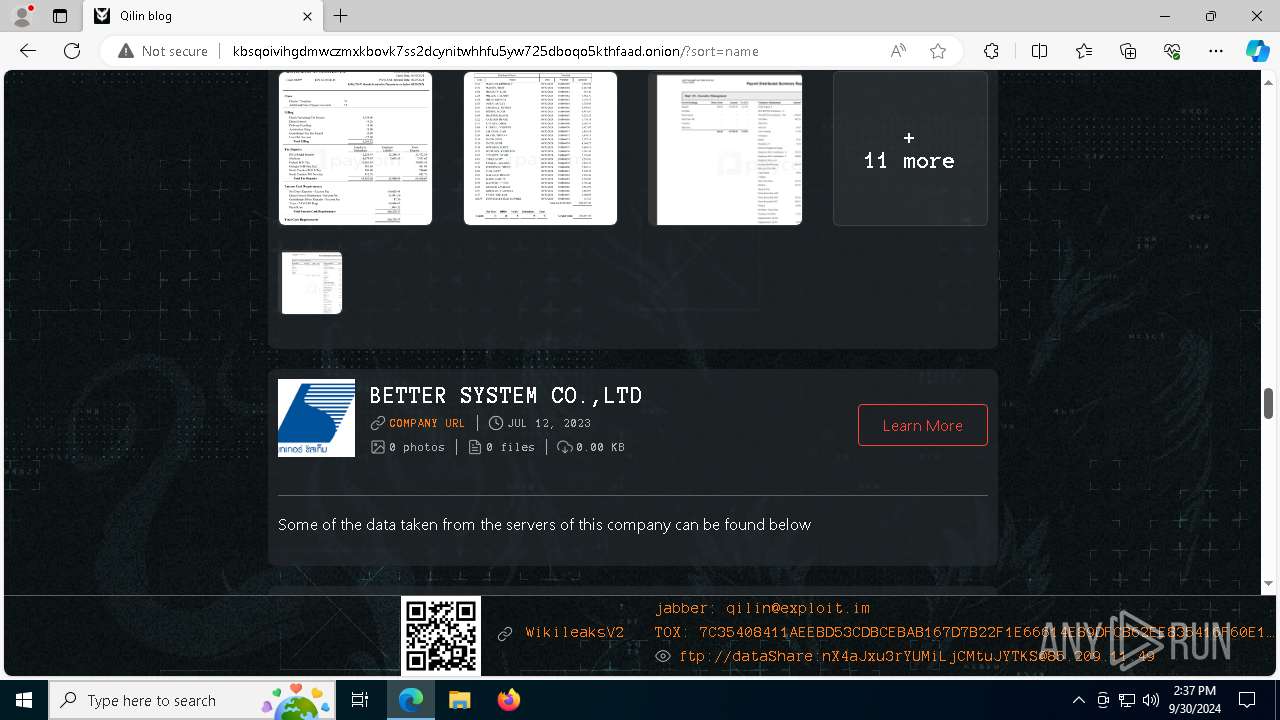This screenshot has height=720, width=1280.
Task: Open the Windows Start menu
Action: click(x=24, y=700)
